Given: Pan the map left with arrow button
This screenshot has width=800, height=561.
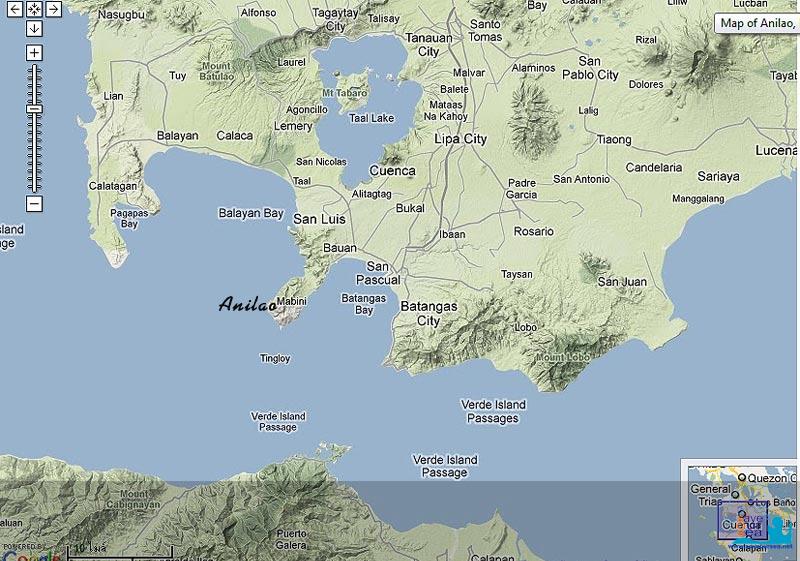Looking at the screenshot, I should 15,9.
